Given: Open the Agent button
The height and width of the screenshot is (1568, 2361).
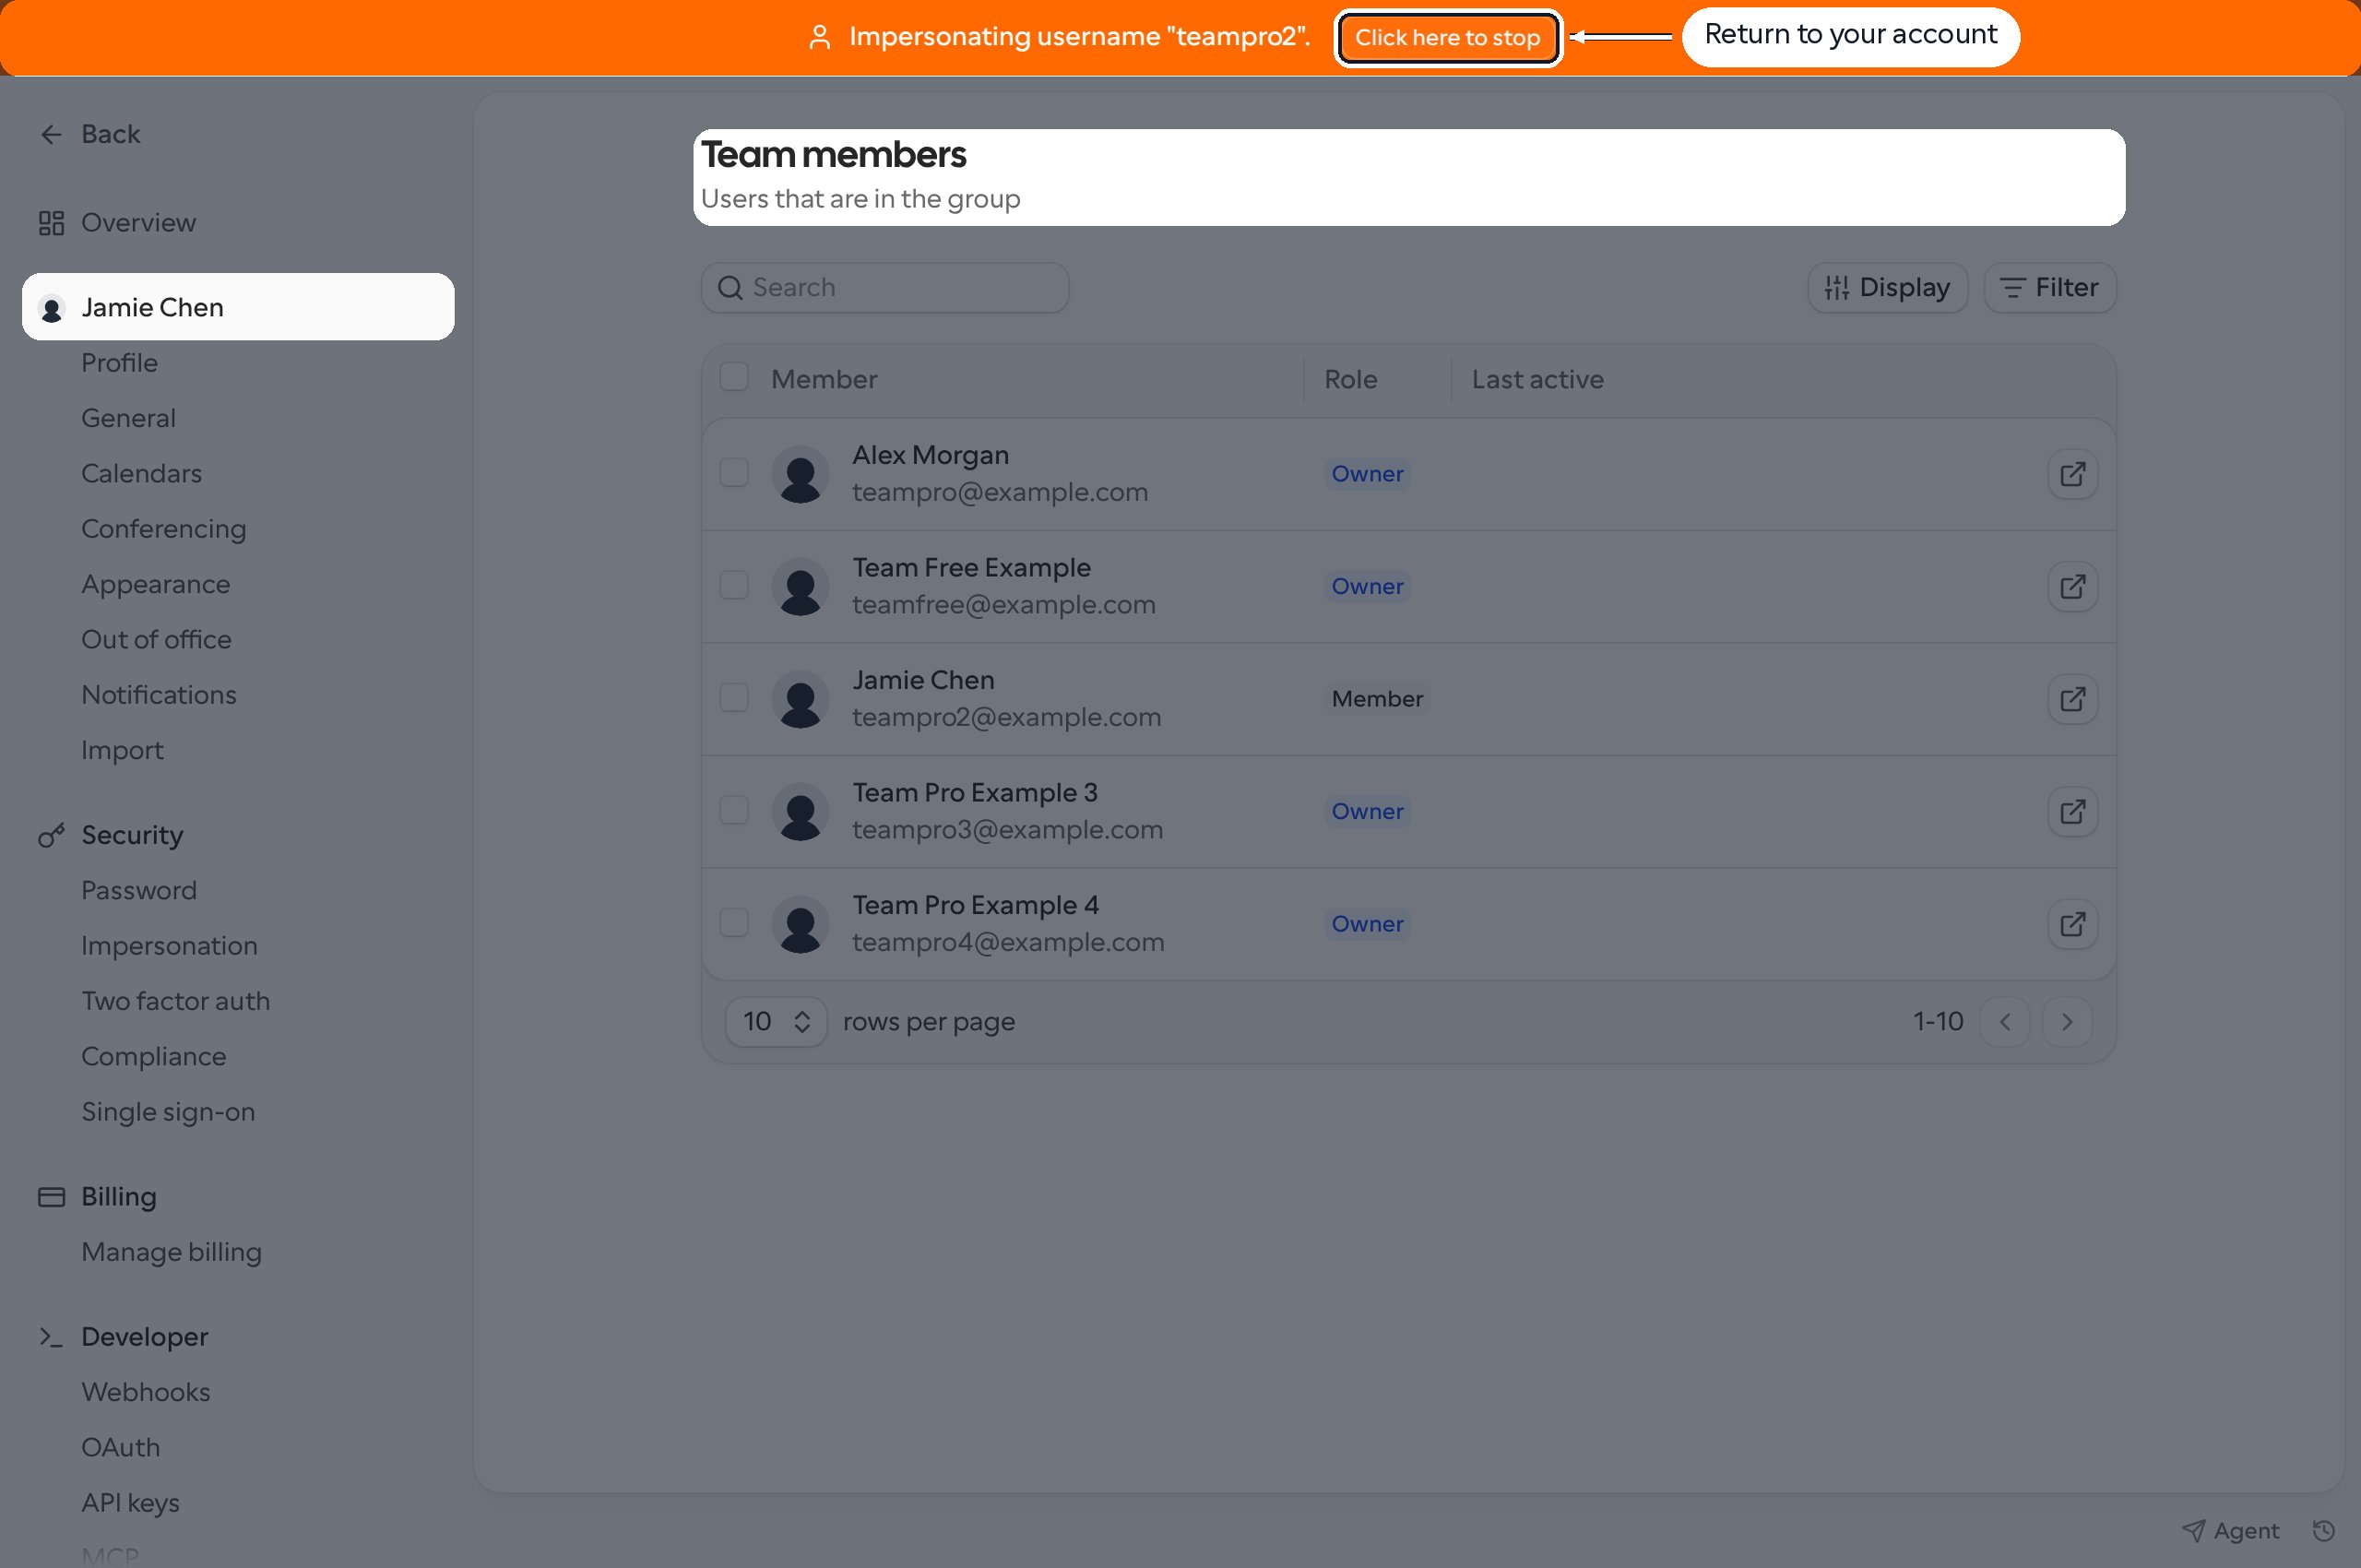Looking at the screenshot, I should [x=2231, y=1530].
